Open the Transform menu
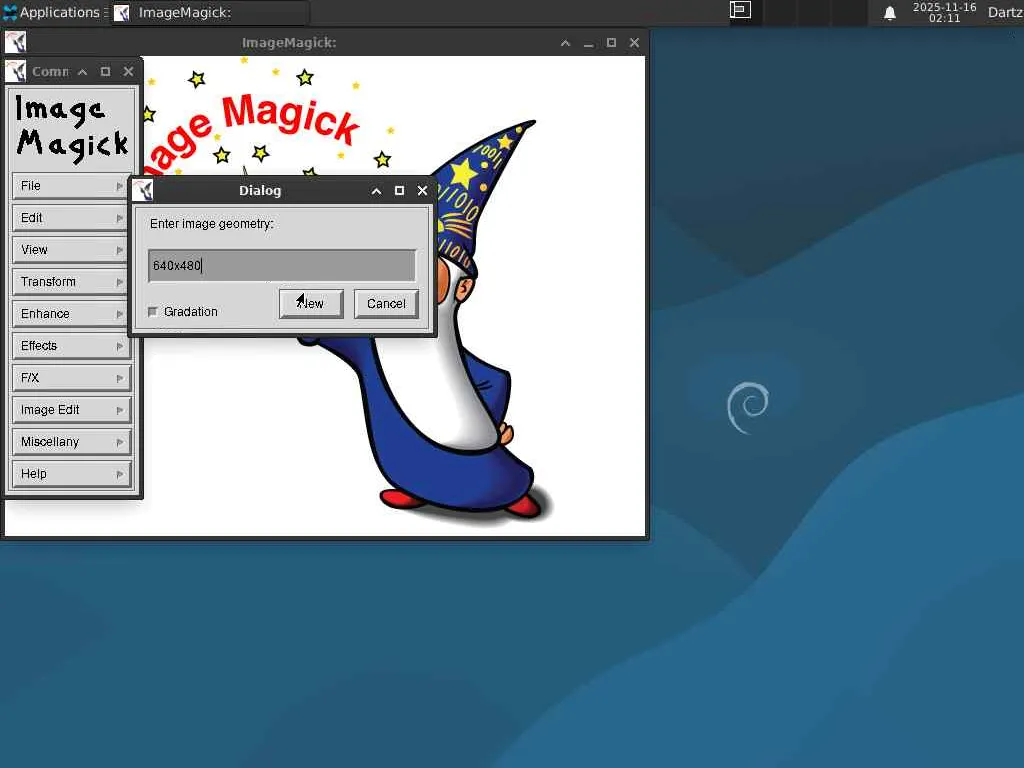This screenshot has height=768, width=1024. point(72,282)
